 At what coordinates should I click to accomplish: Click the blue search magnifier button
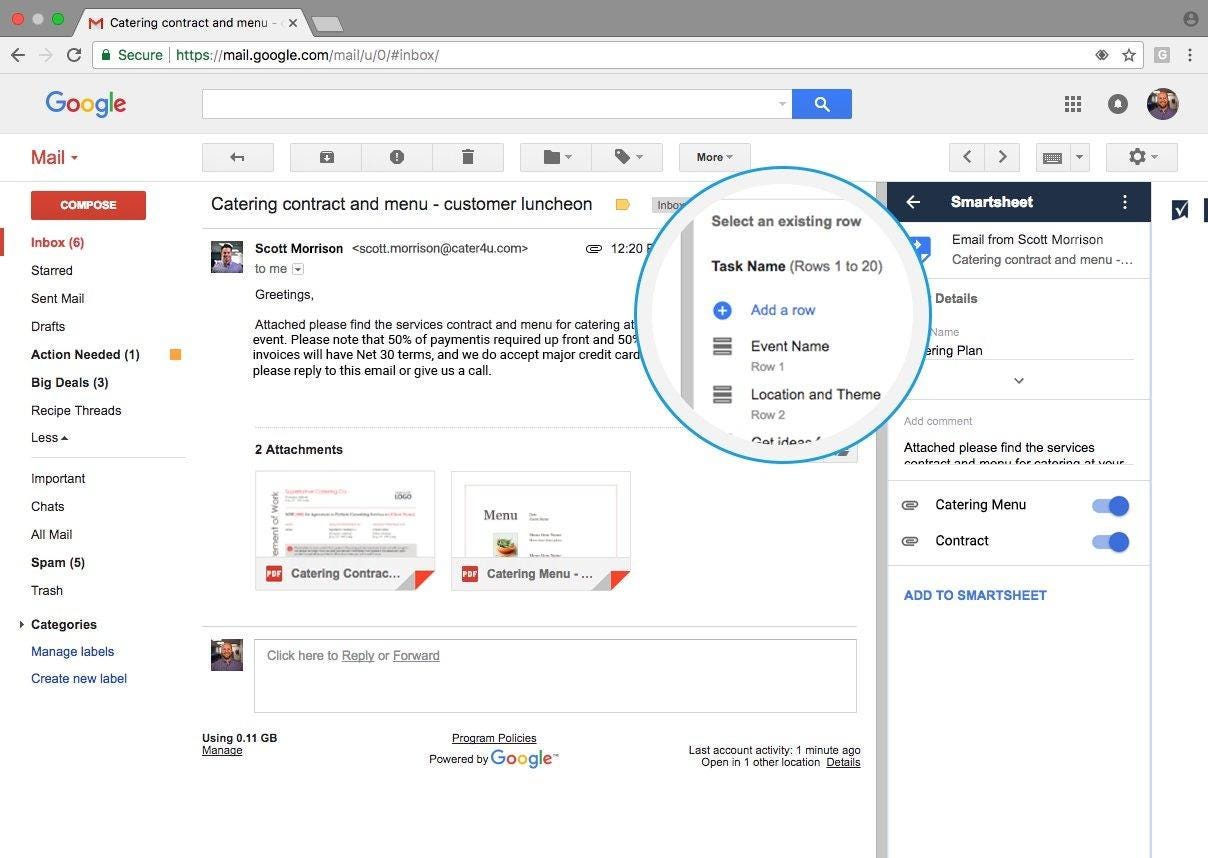(x=822, y=104)
